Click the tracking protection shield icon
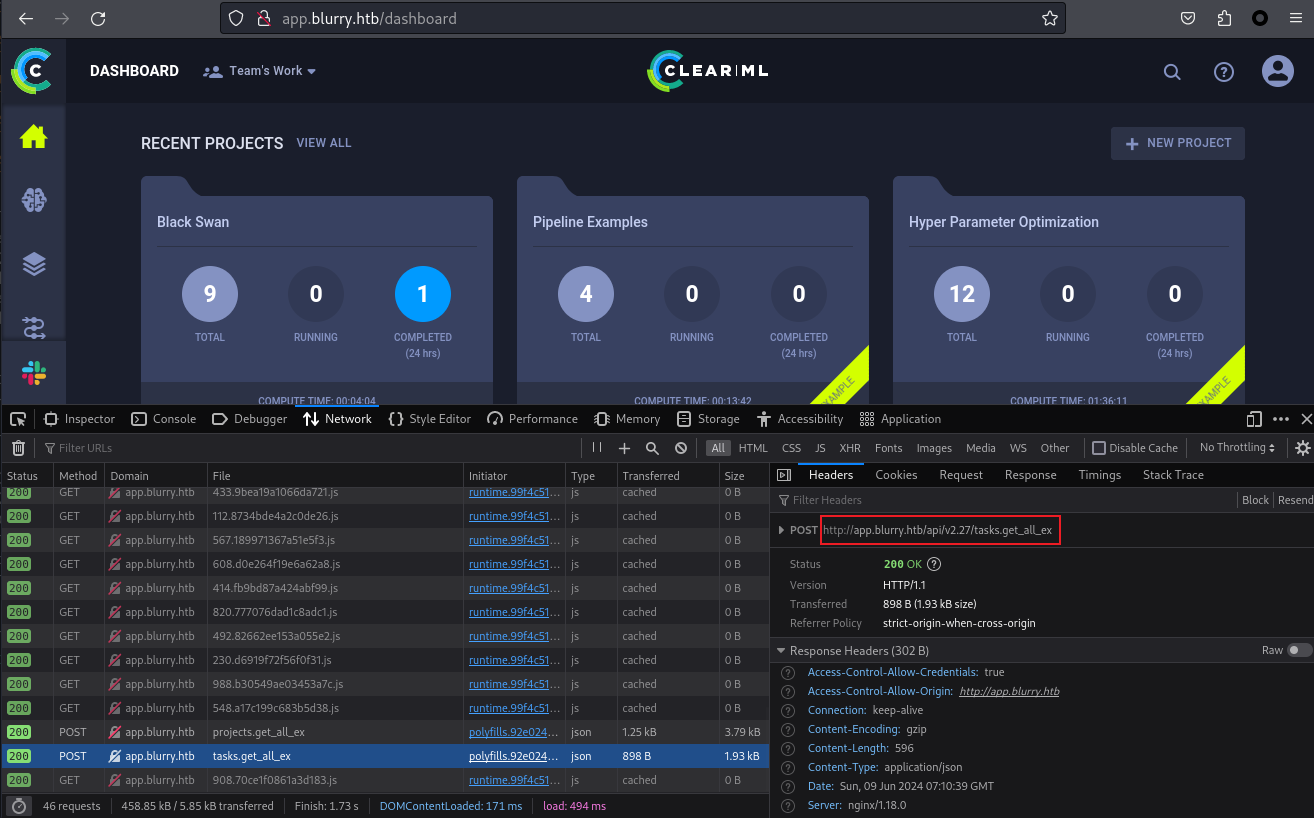 click(236, 18)
